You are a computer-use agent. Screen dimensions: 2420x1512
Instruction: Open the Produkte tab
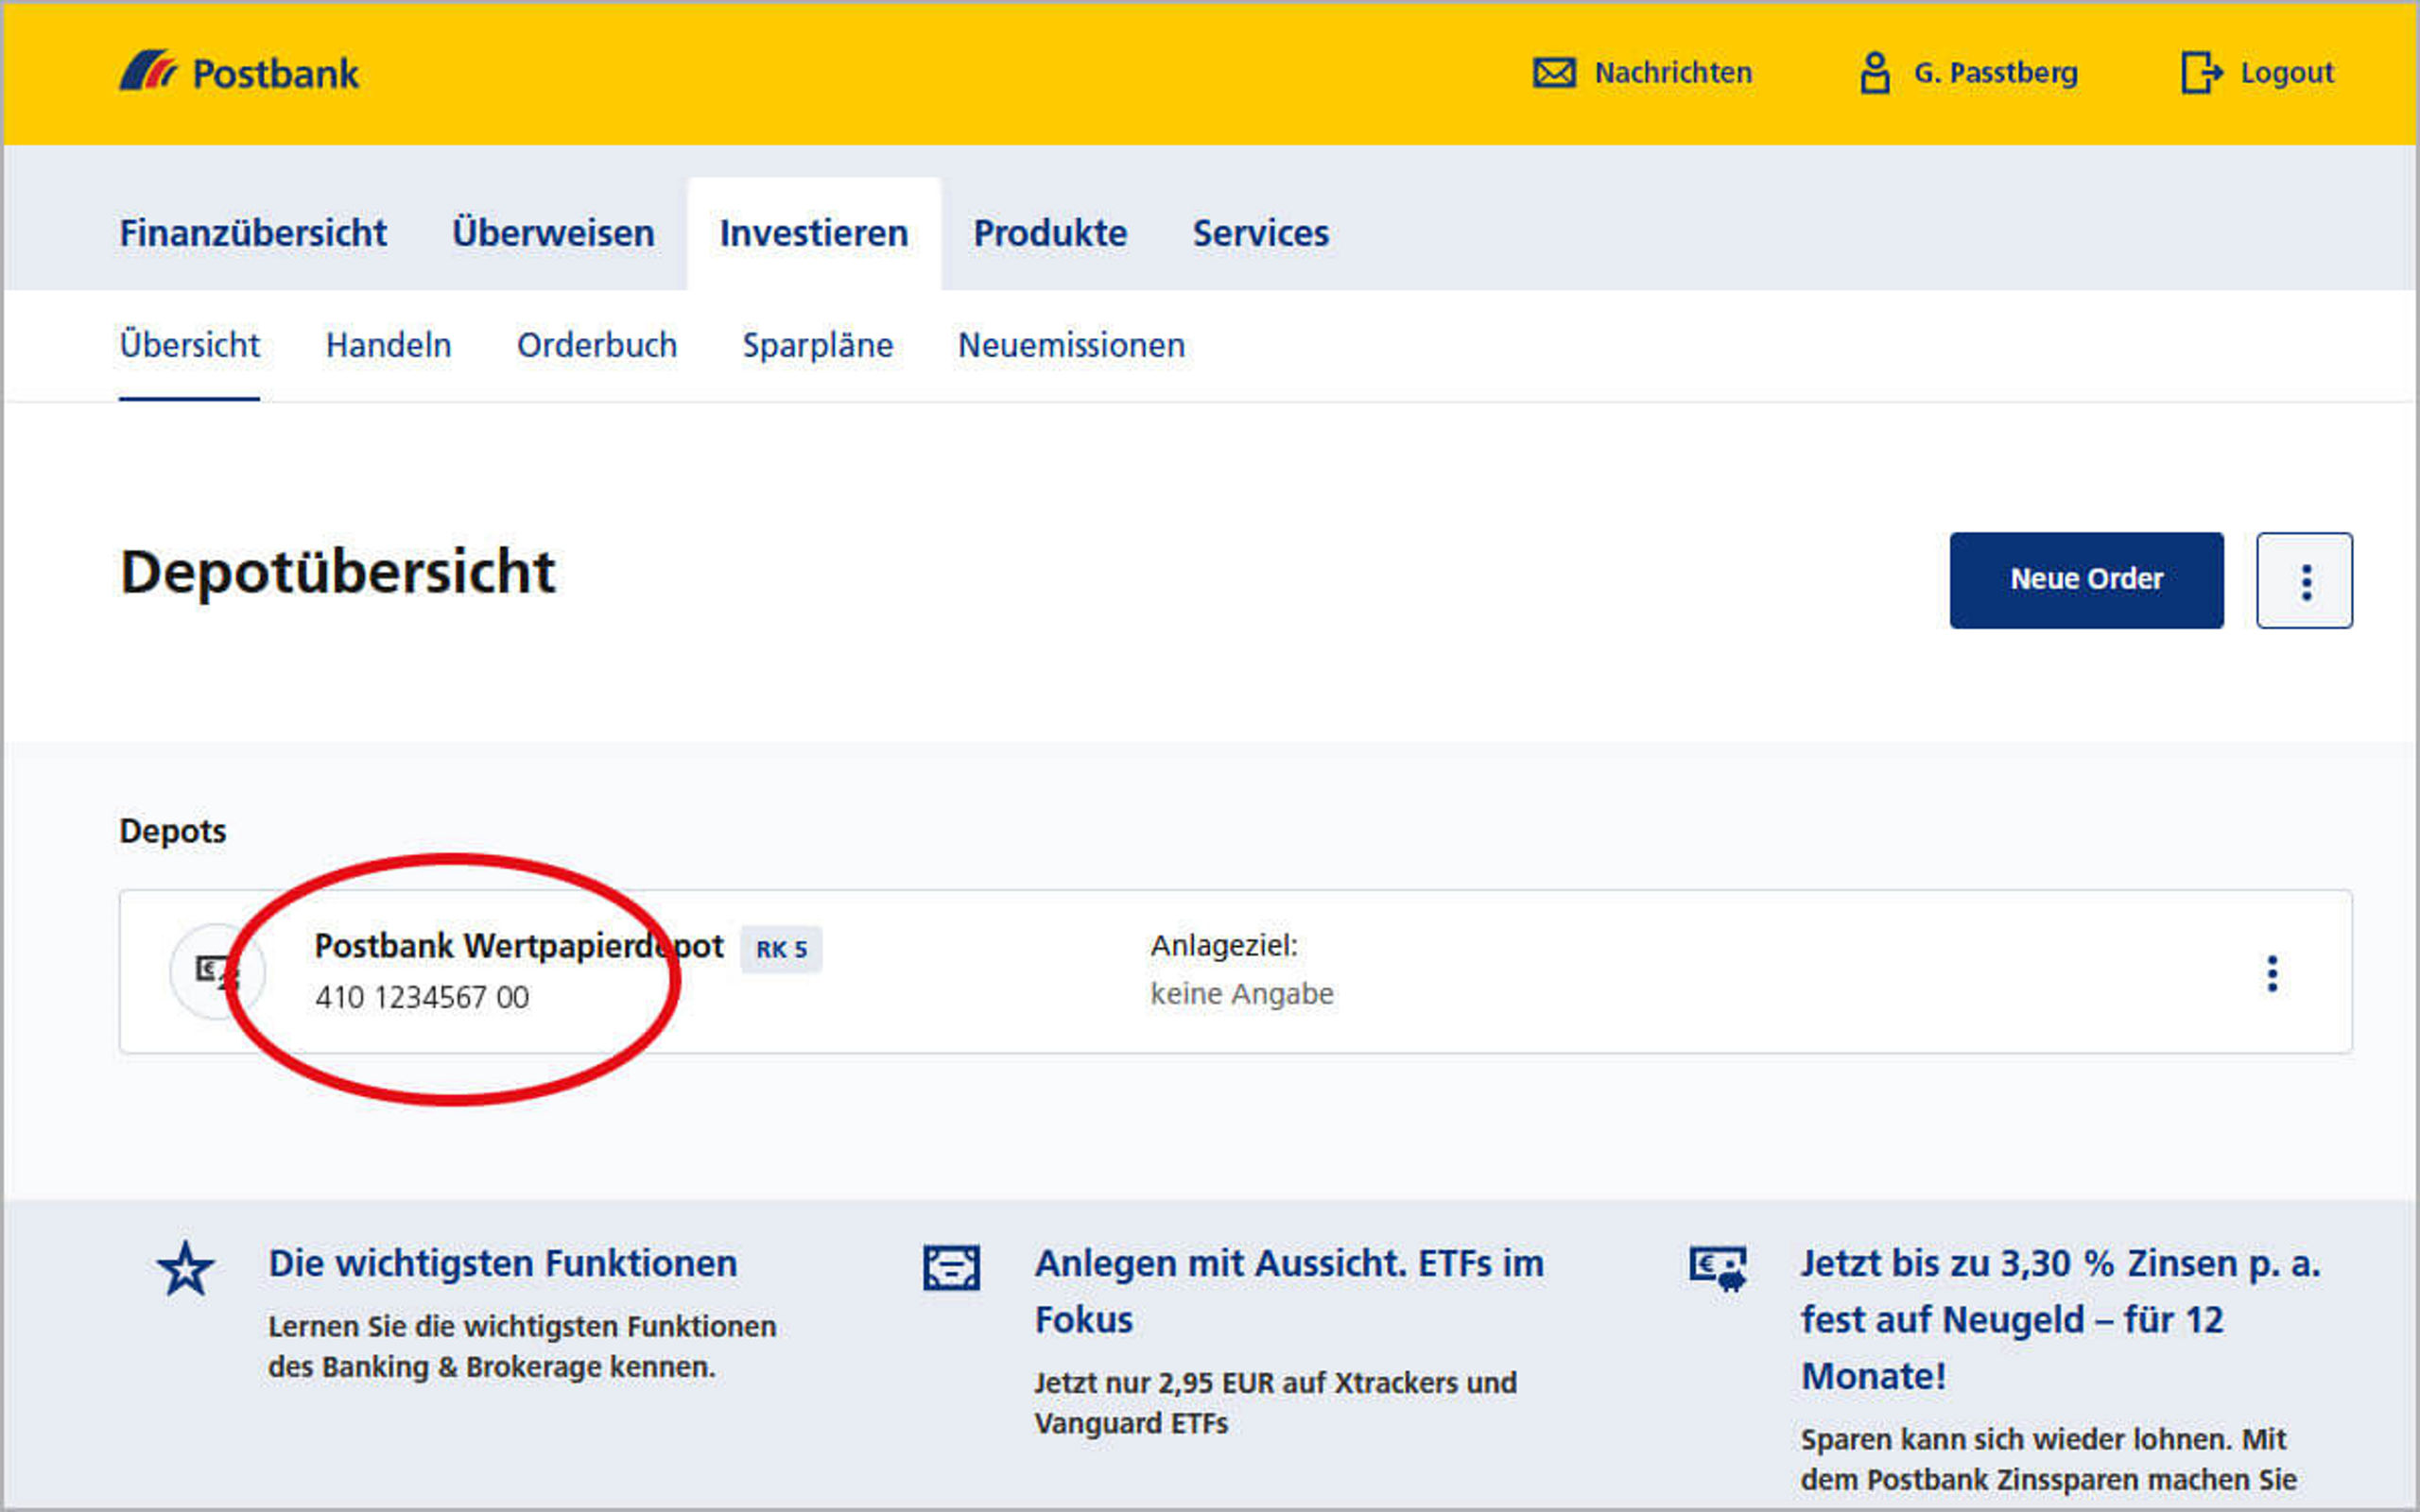tap(1050, 233)
